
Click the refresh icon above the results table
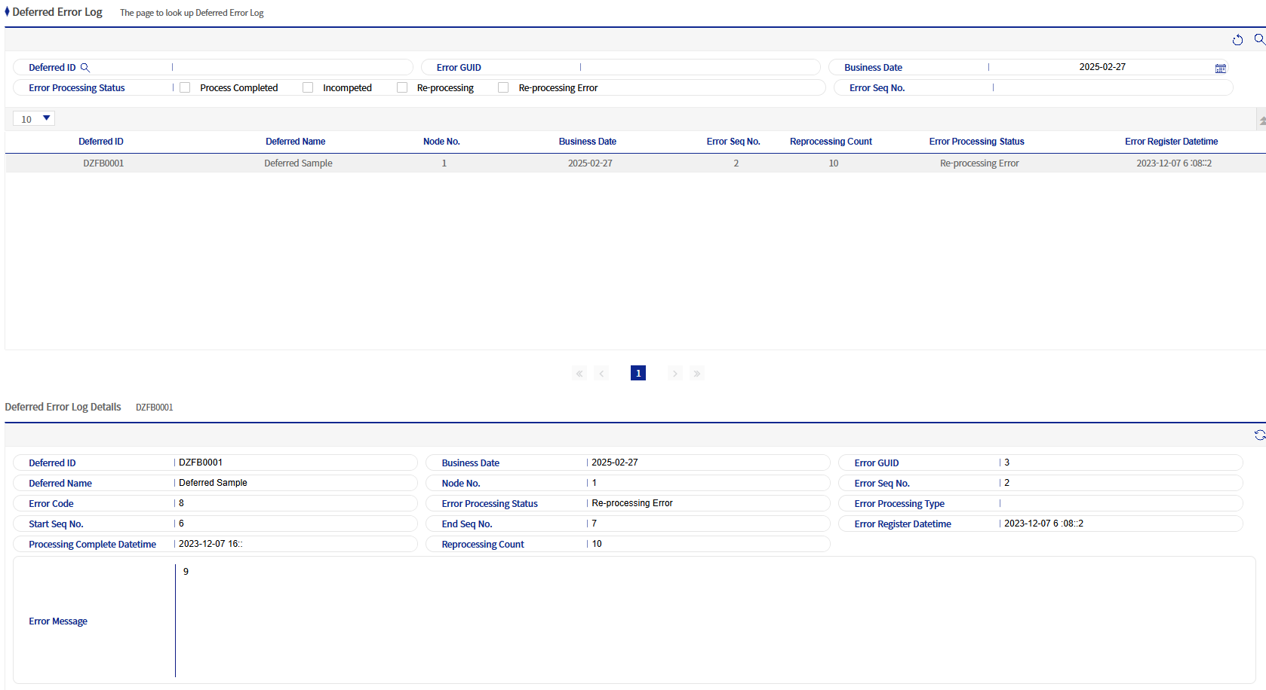(1237, 39)
